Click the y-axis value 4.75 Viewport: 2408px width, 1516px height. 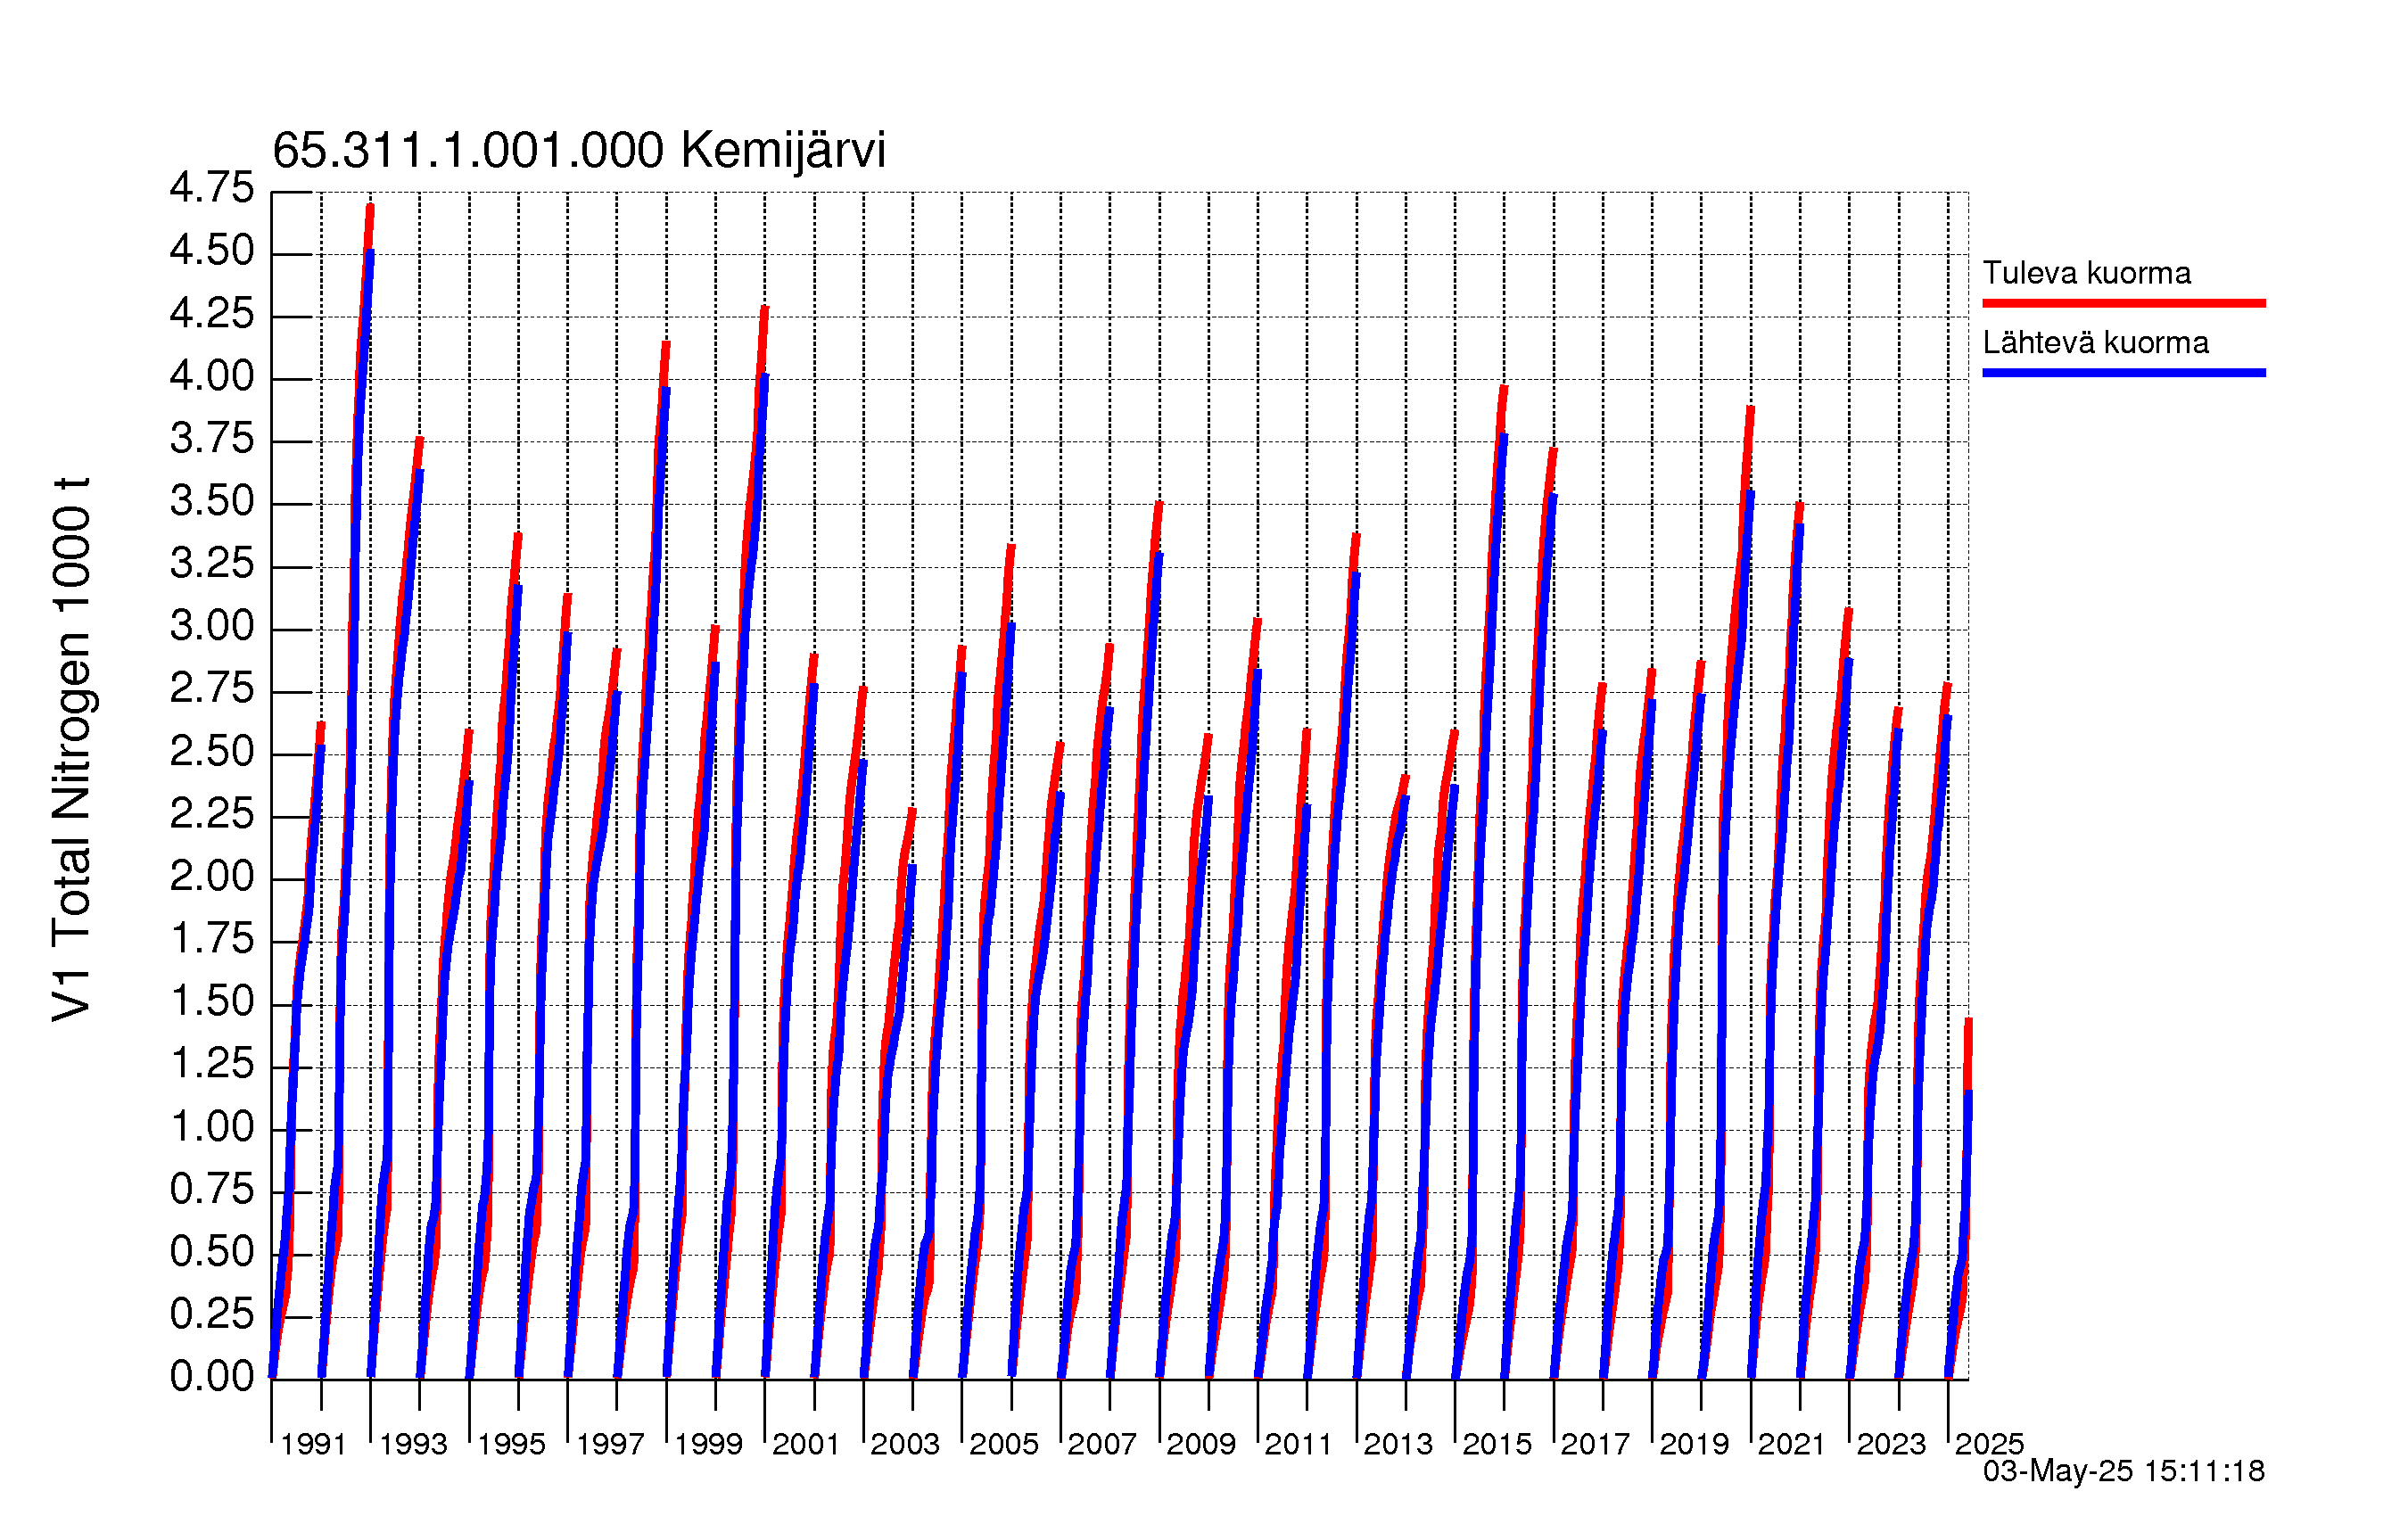click(x=212, y=188)
